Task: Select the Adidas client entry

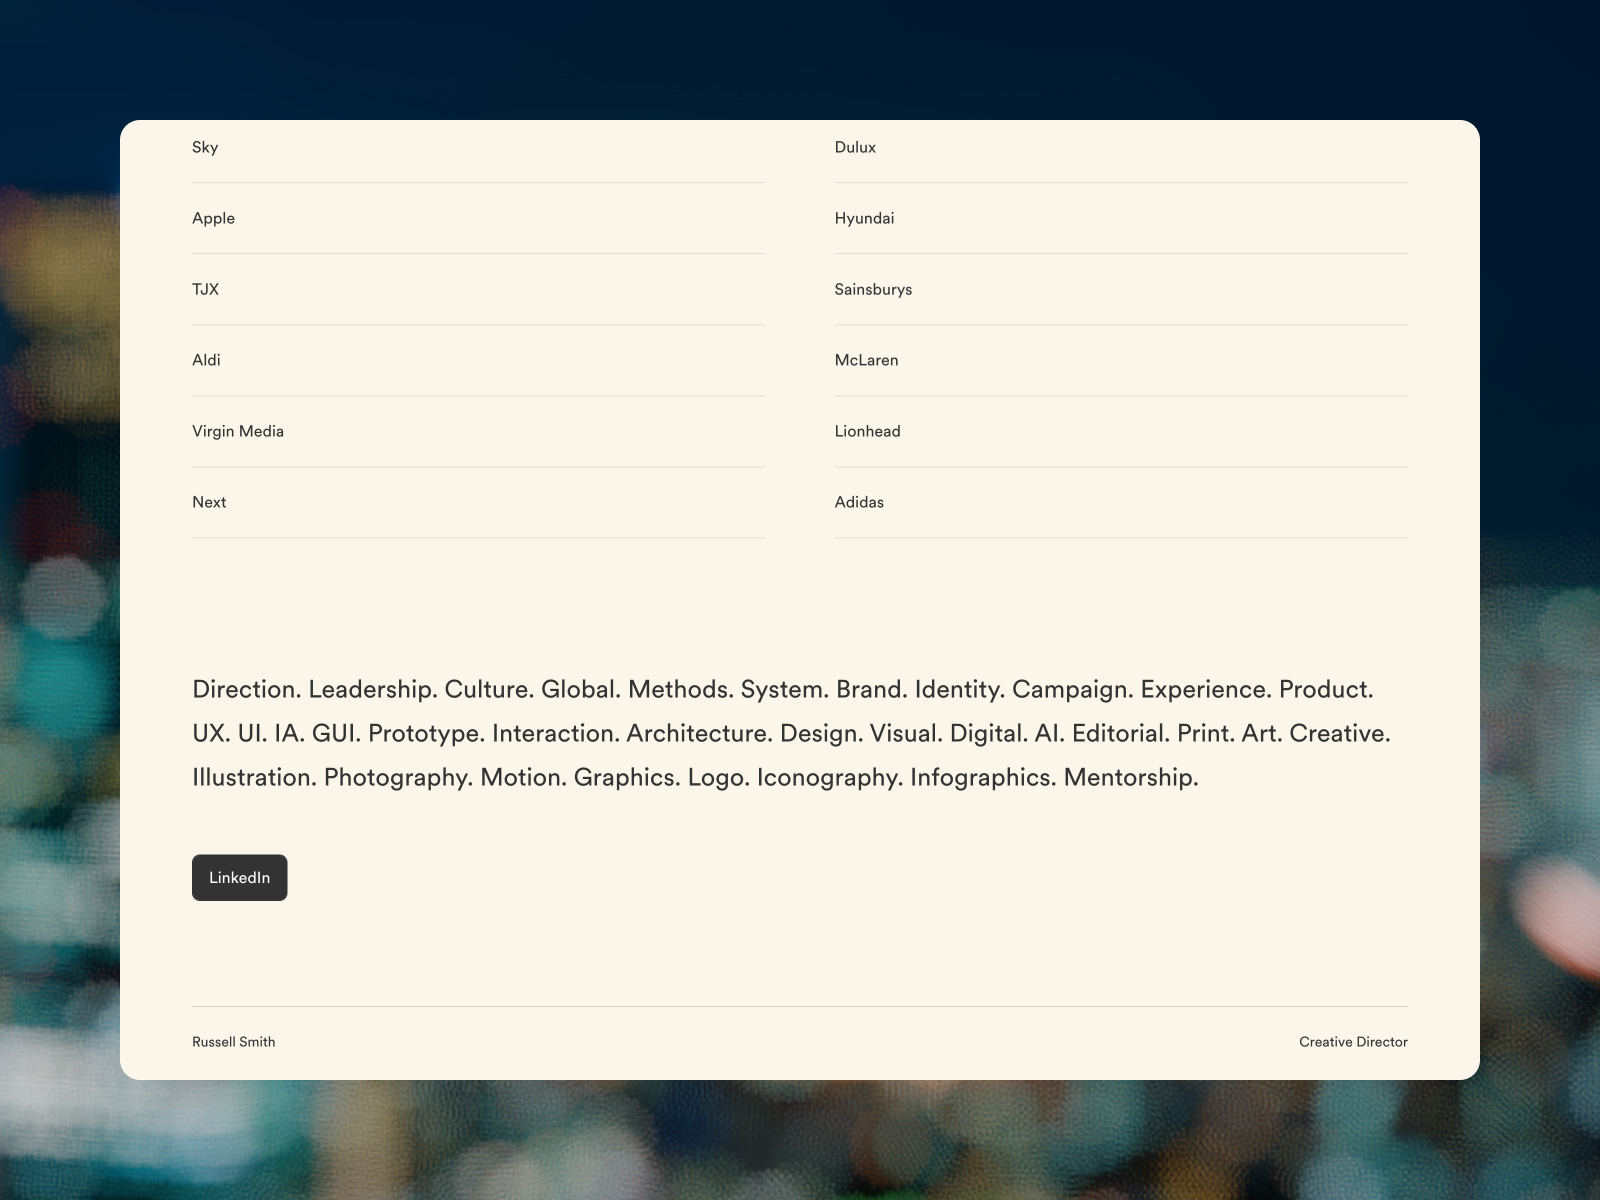Action: pos(1121,502)
